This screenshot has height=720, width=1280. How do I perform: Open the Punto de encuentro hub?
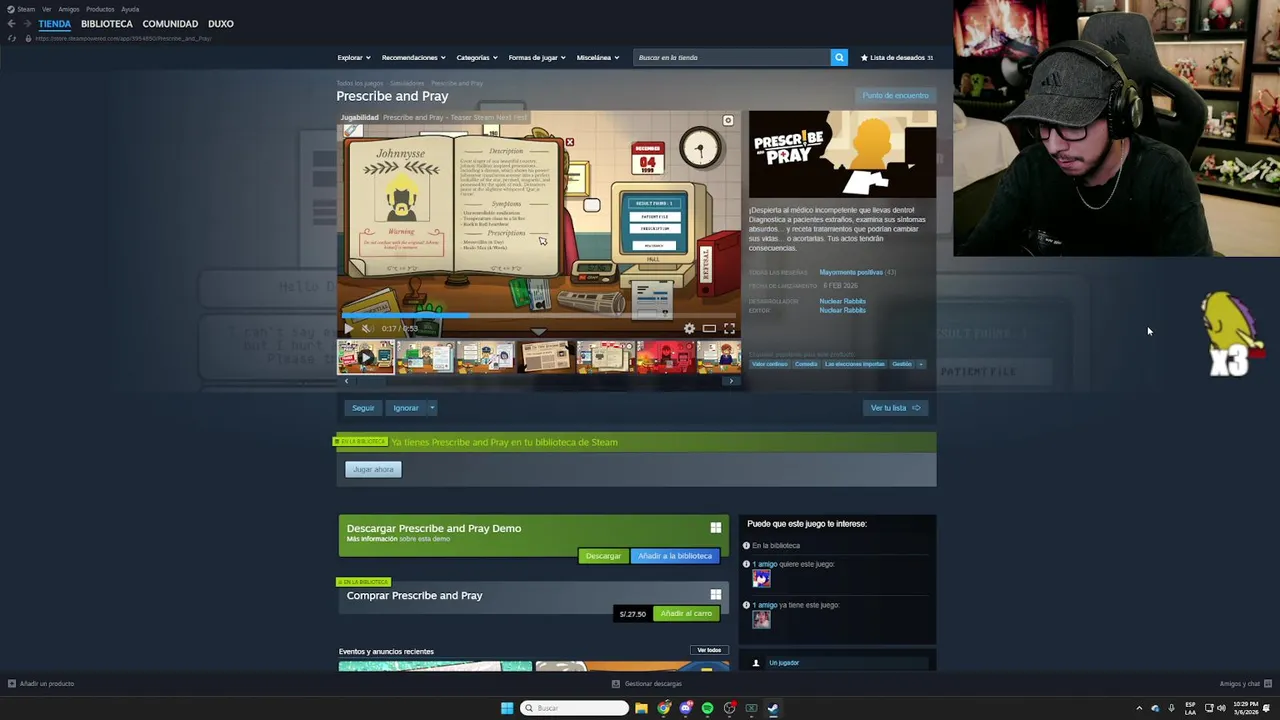coord(896,95)
